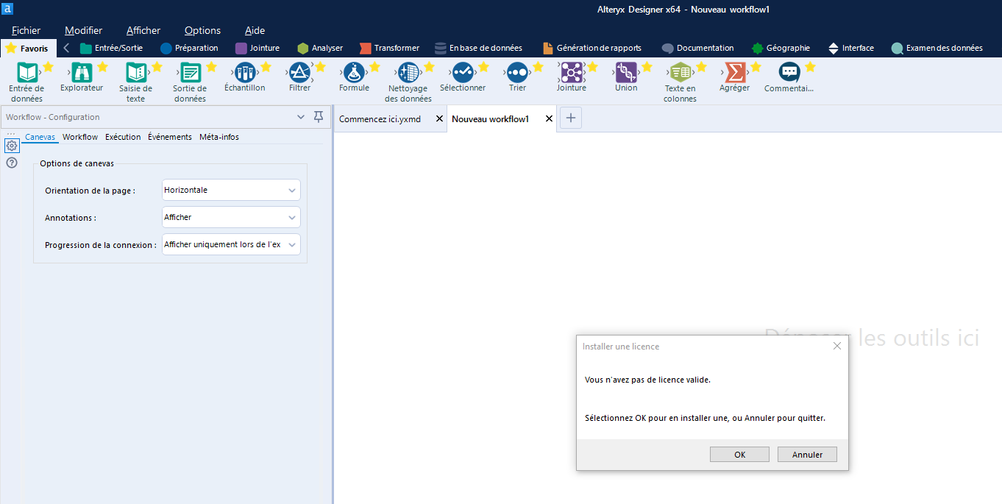Select the Jointure tool icon in favorites
This screenshot has height=504, width=1002.
[571, 72]
